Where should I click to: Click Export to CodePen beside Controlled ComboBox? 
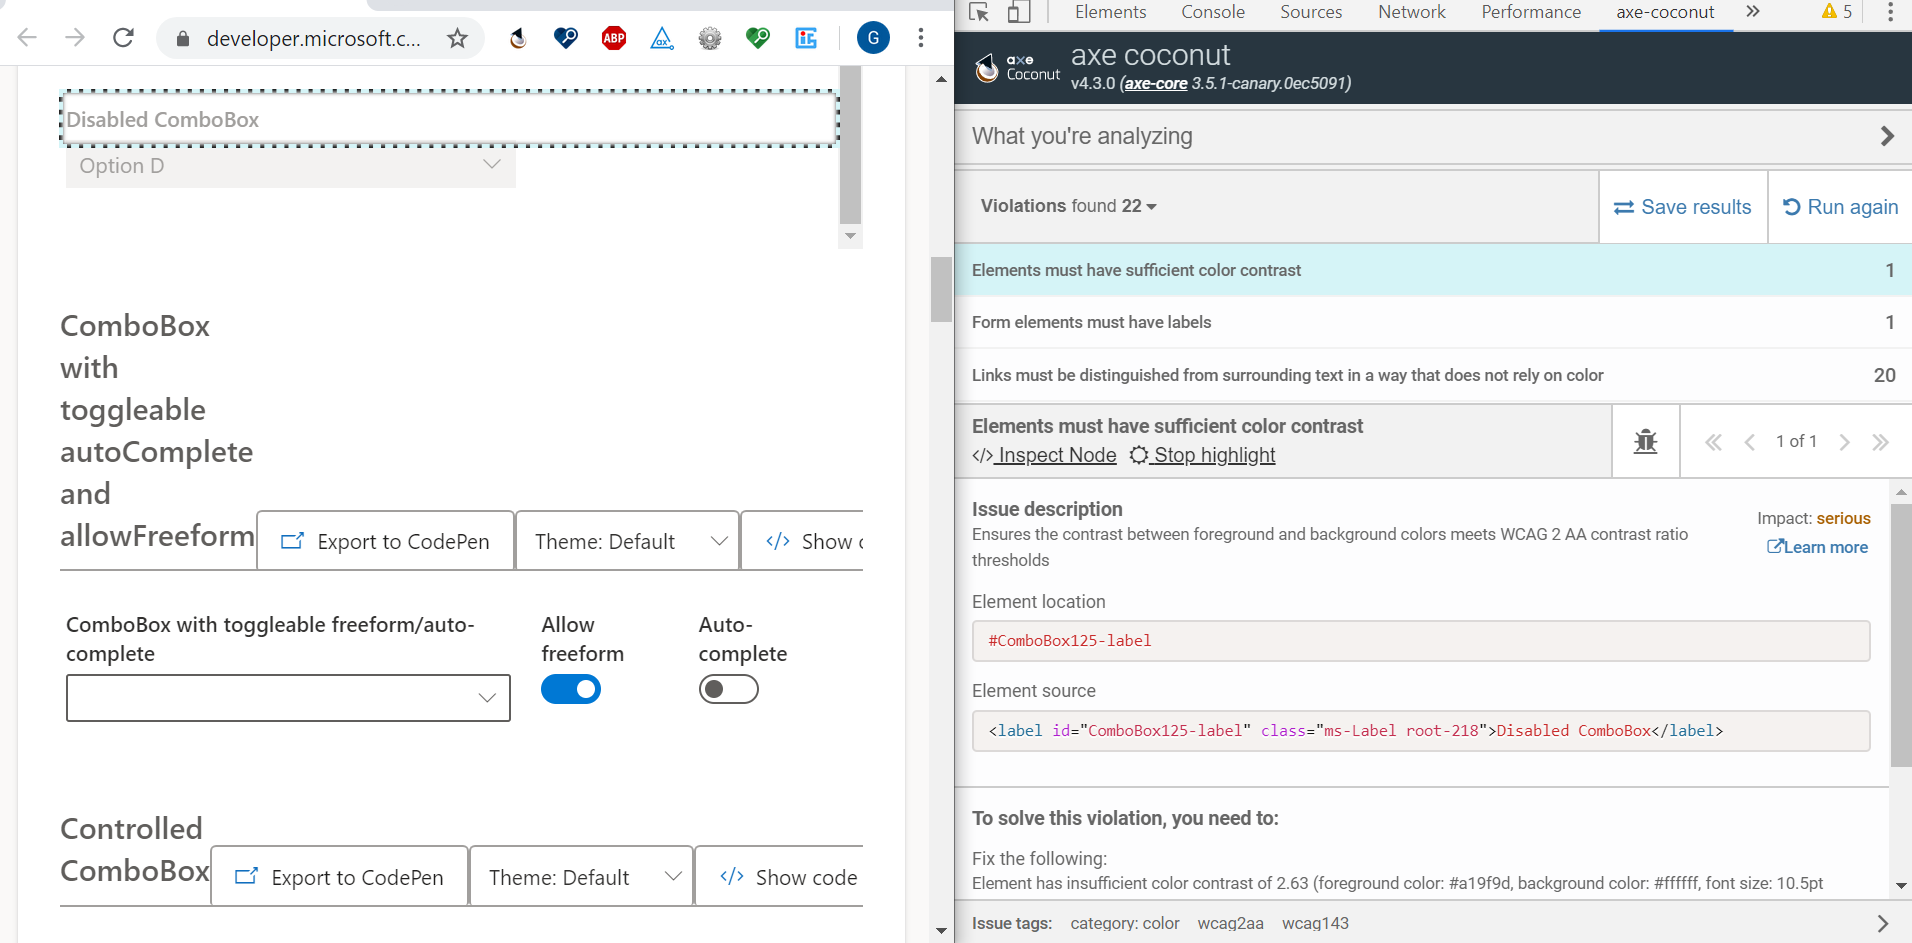tap(340, 877)
